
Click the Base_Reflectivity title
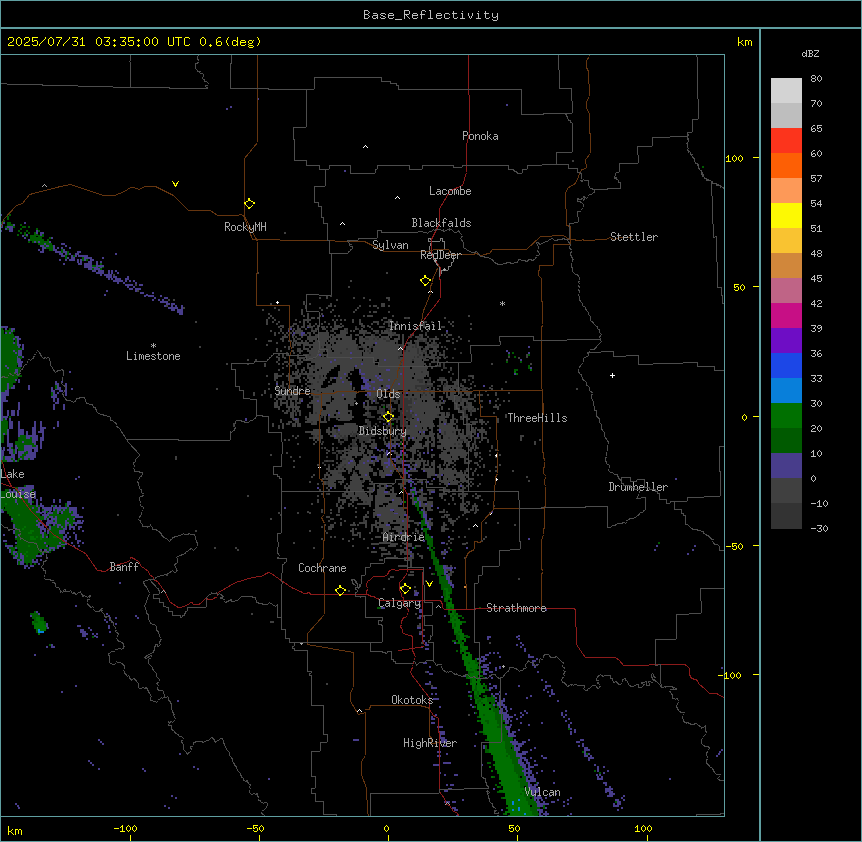click(431, 15)
